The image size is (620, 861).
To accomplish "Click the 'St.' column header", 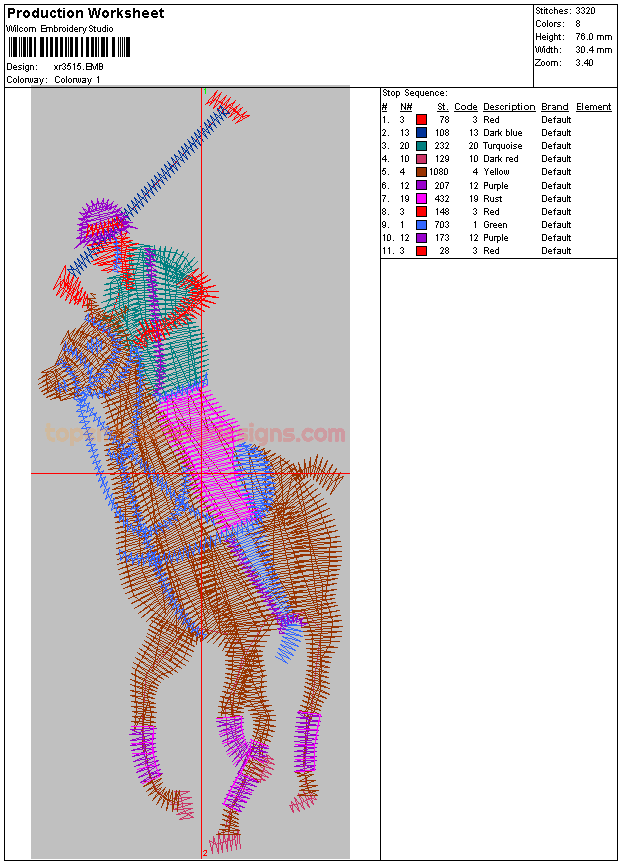I will pyautogui.click(x=443, y=107).
